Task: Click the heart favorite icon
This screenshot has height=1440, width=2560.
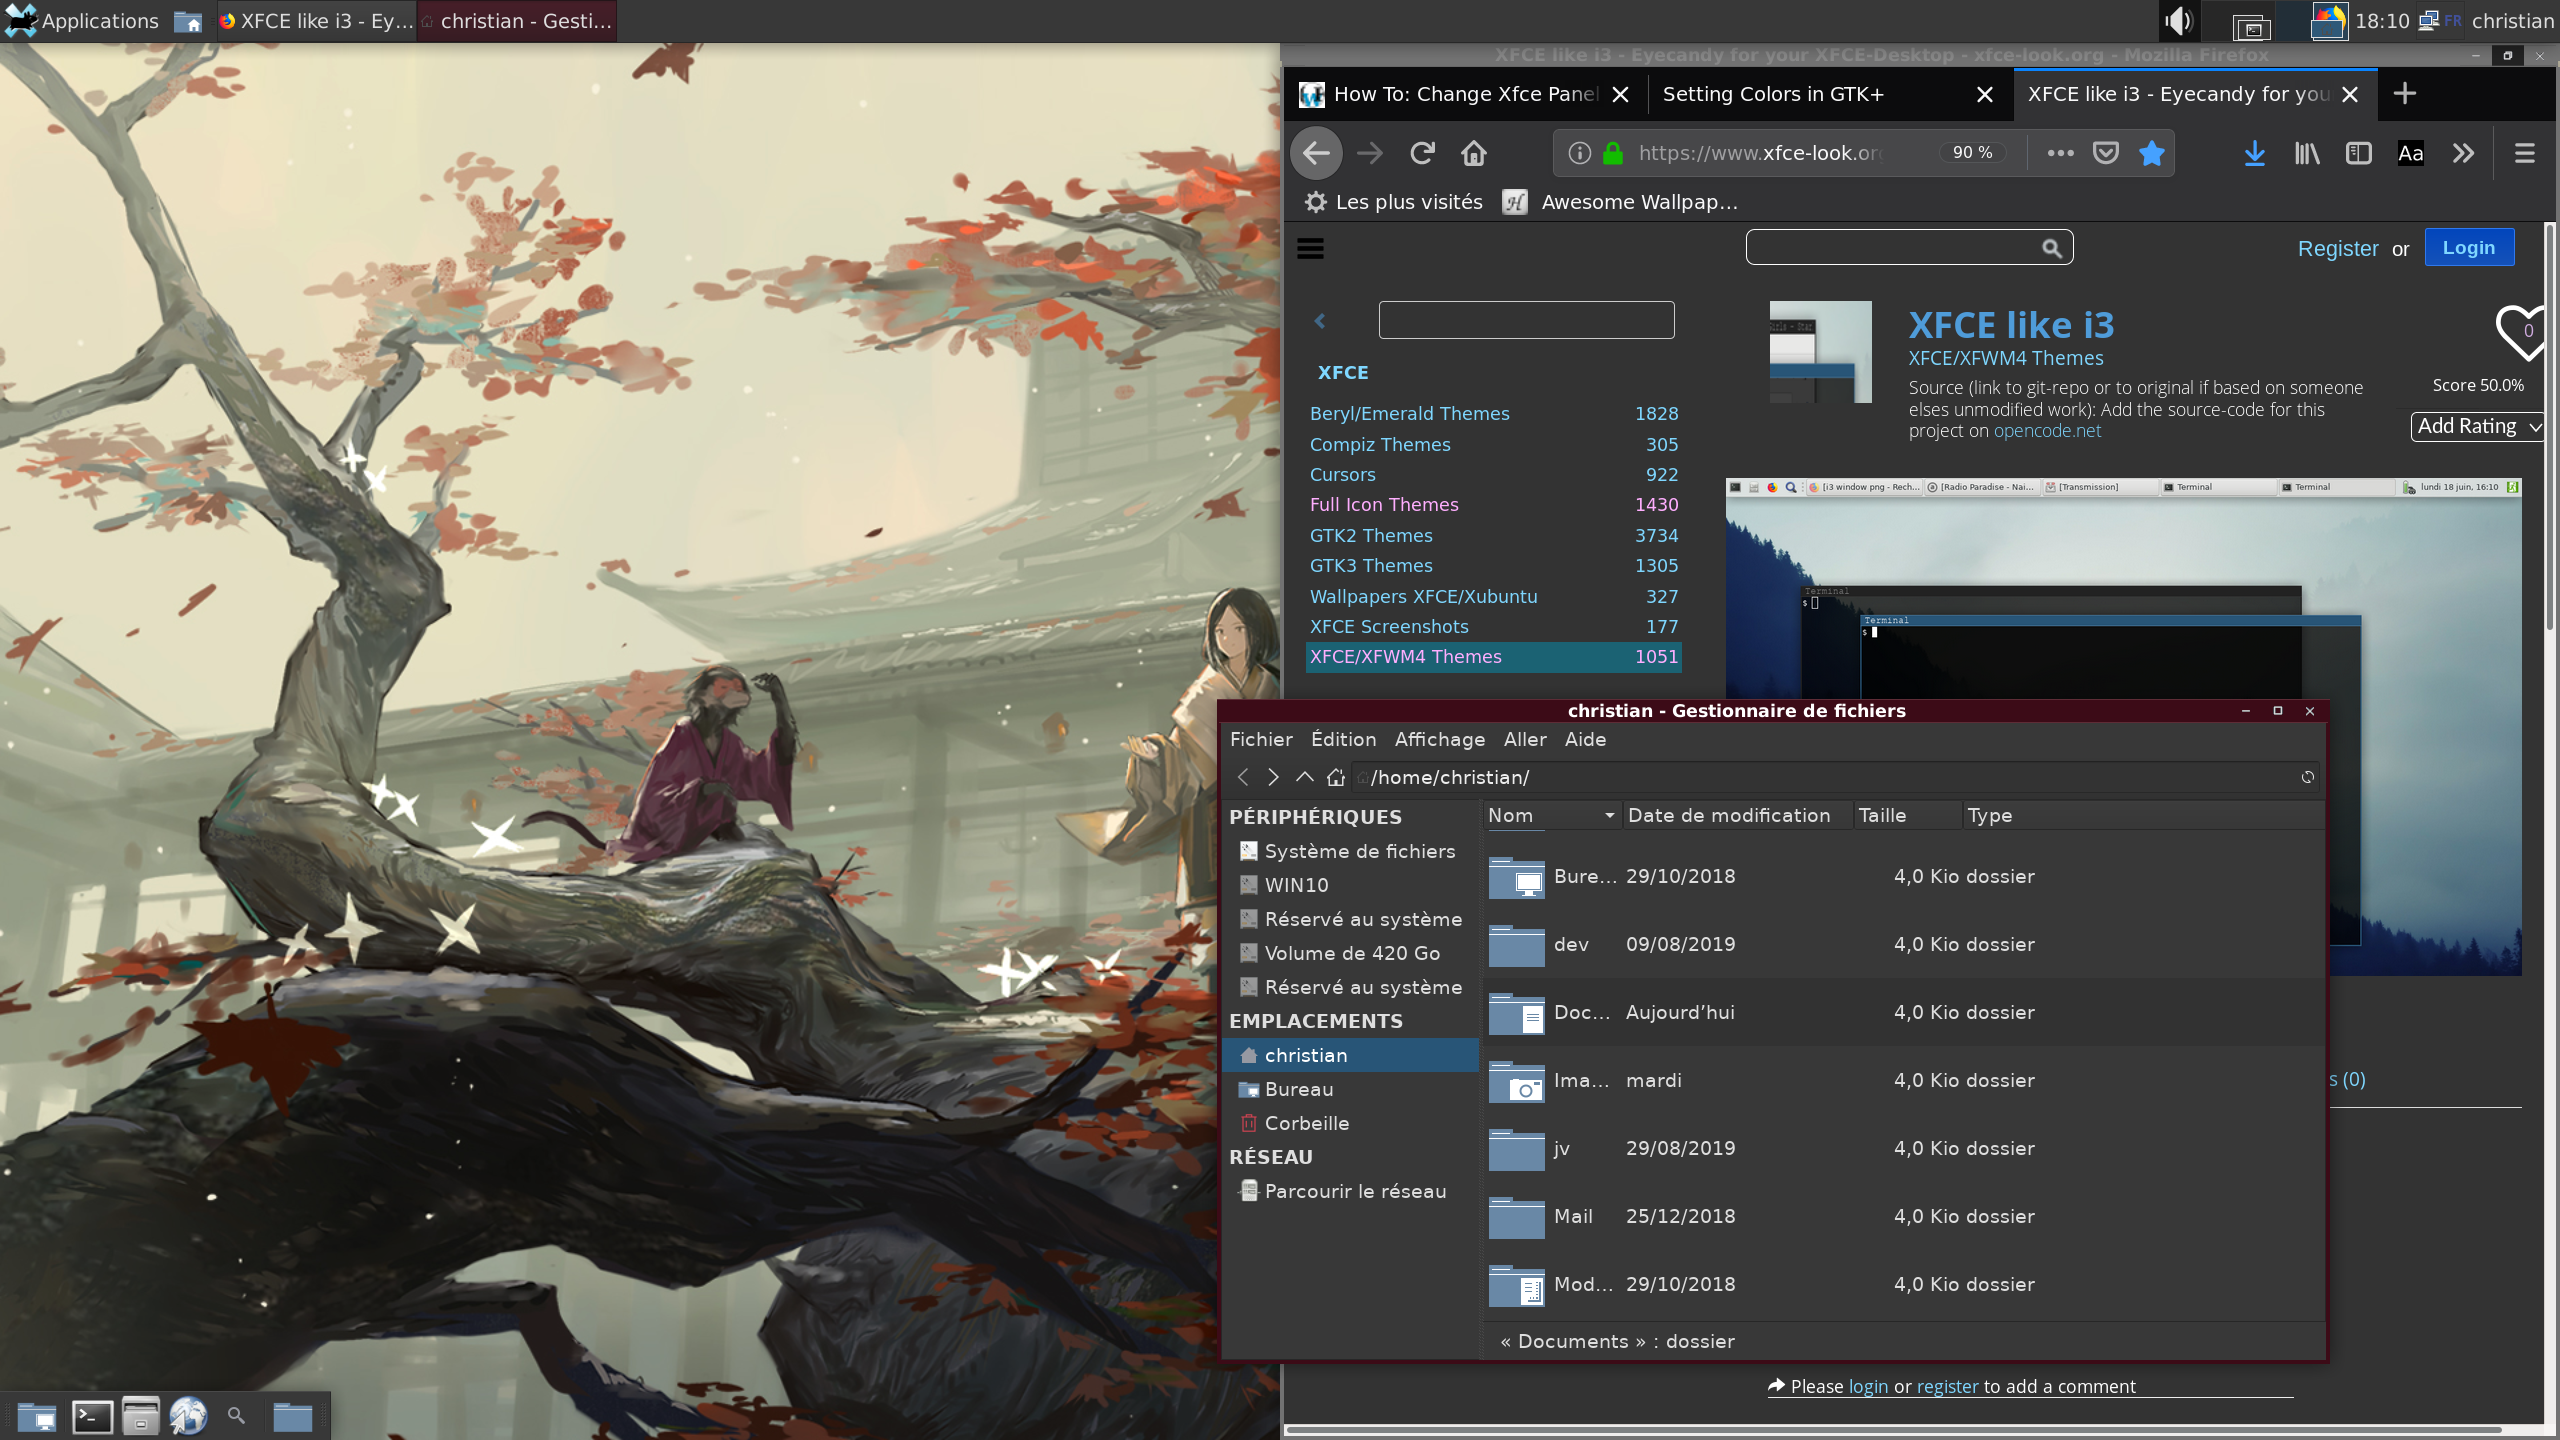Action: [x=2520, y=332]
